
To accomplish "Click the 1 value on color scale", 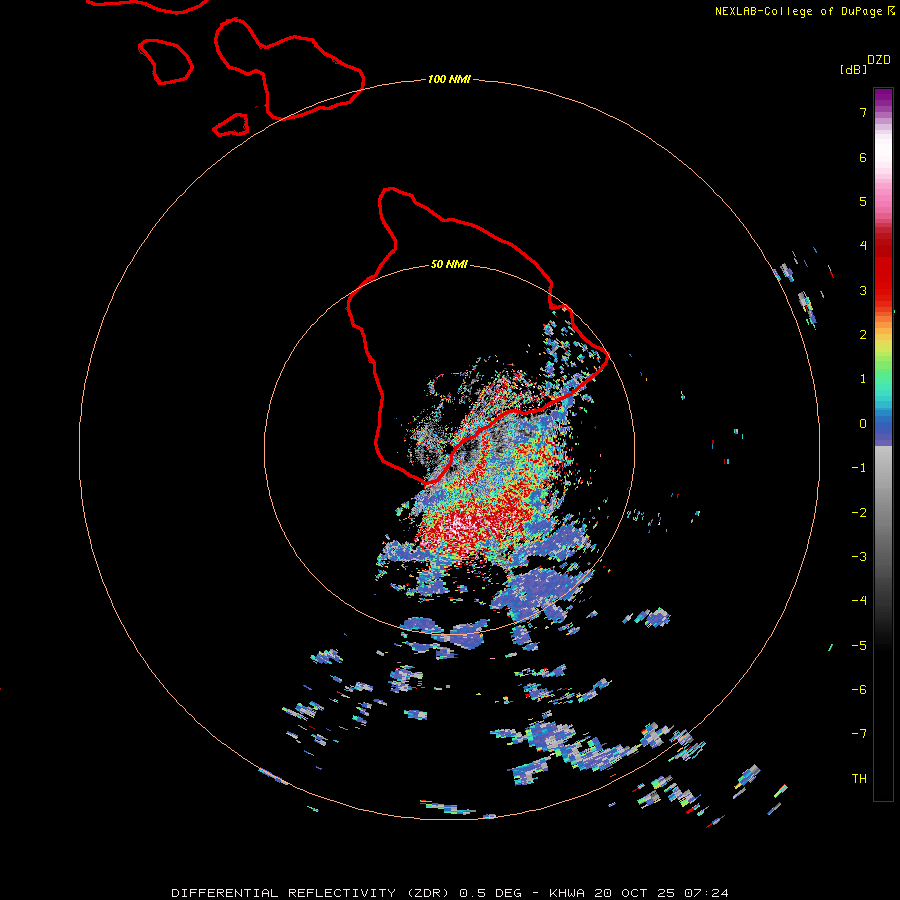I will [x=863, y=379].
